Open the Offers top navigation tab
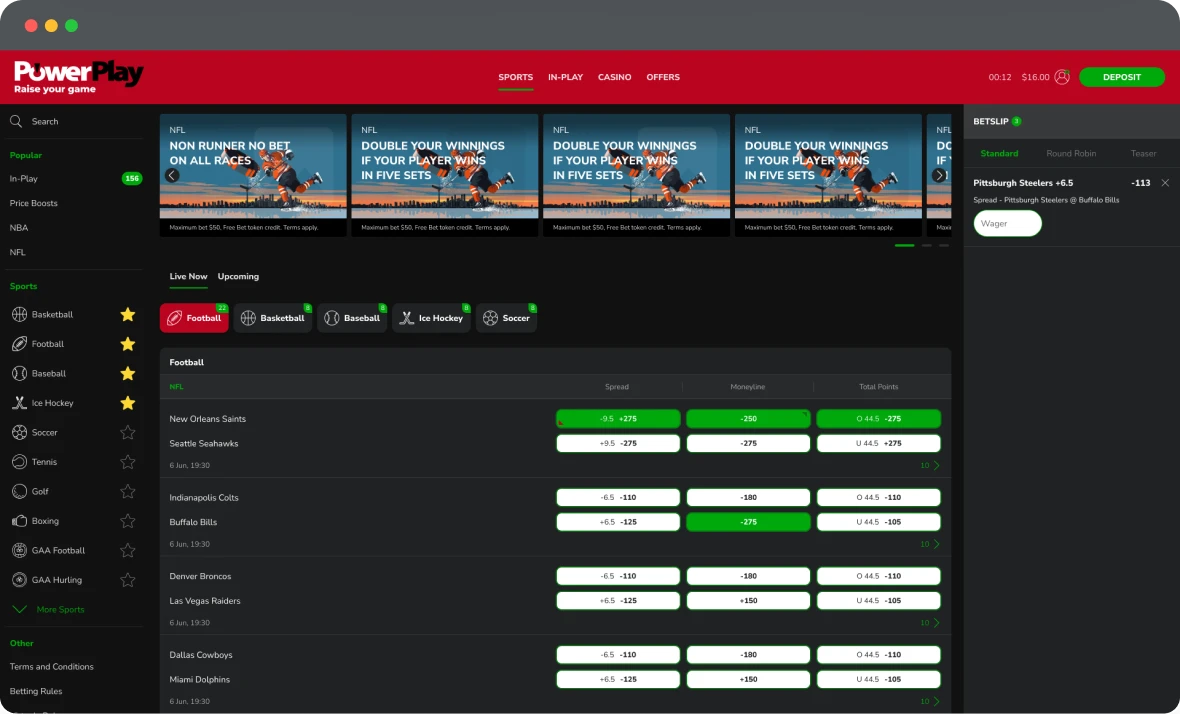 (x=663, y=77)
